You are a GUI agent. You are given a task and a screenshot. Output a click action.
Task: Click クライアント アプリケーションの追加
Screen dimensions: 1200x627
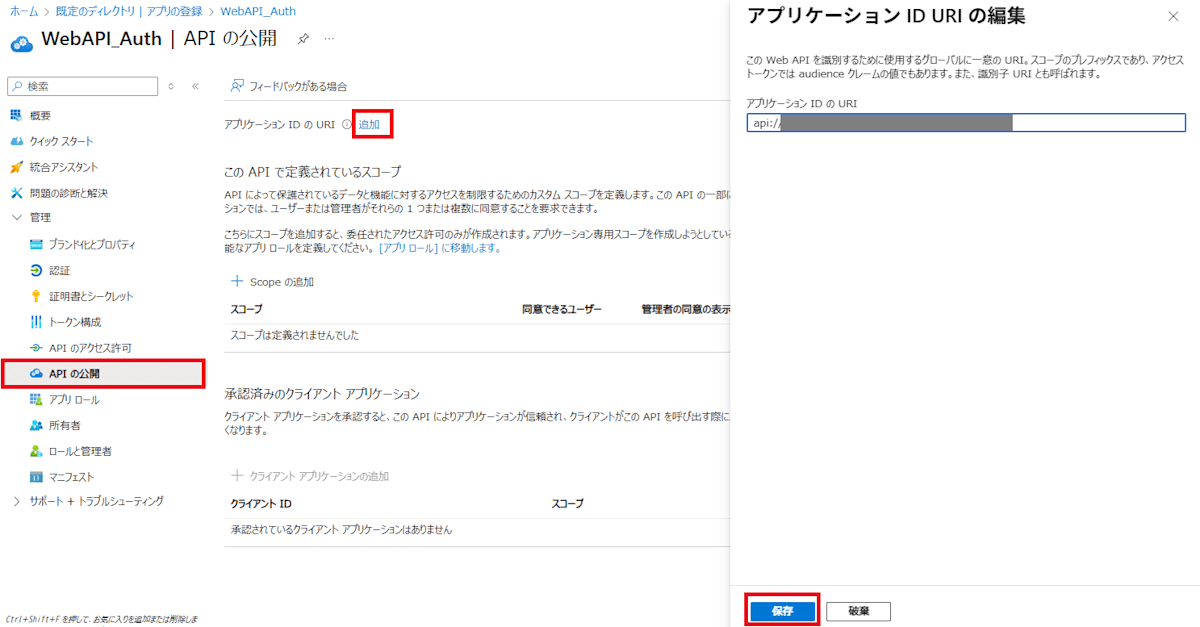[310, 476]
